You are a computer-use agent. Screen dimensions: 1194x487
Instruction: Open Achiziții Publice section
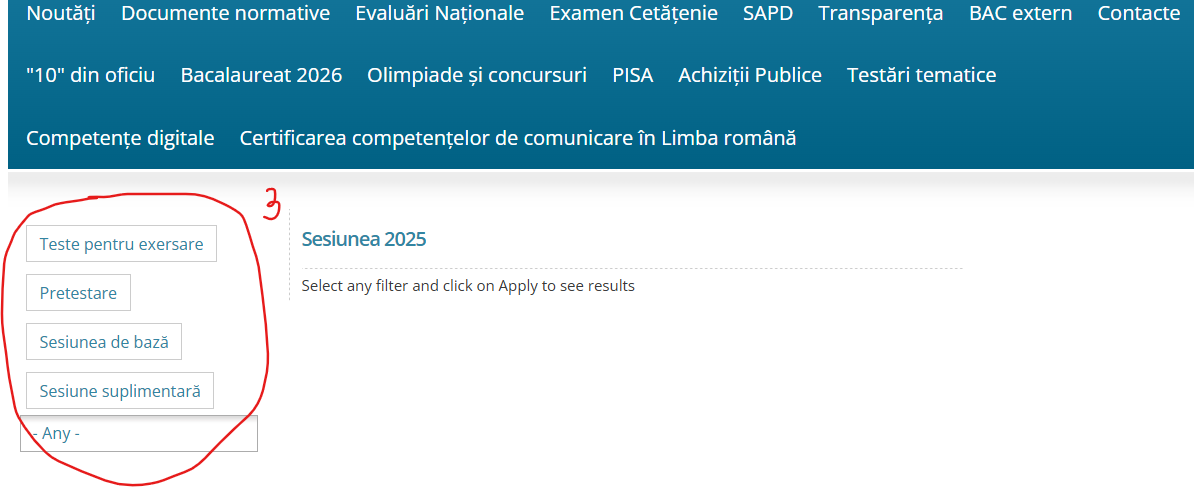[750, 75]
